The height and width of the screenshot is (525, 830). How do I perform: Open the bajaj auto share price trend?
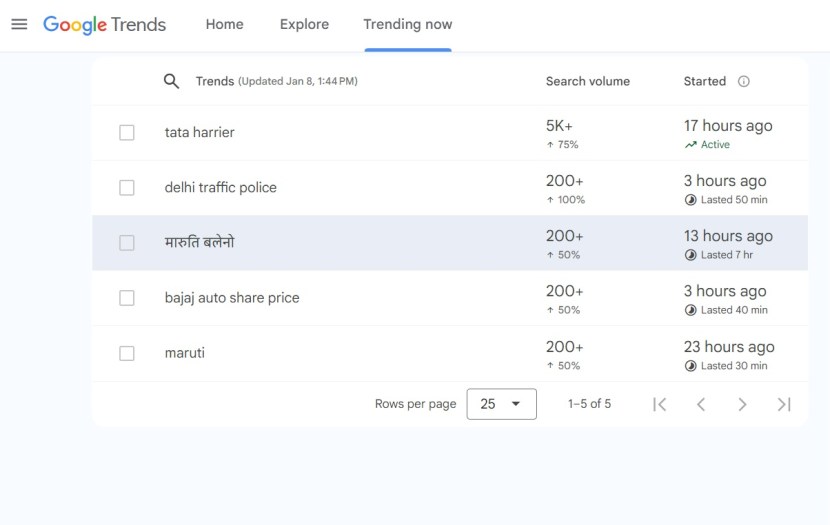coord(232,298)
